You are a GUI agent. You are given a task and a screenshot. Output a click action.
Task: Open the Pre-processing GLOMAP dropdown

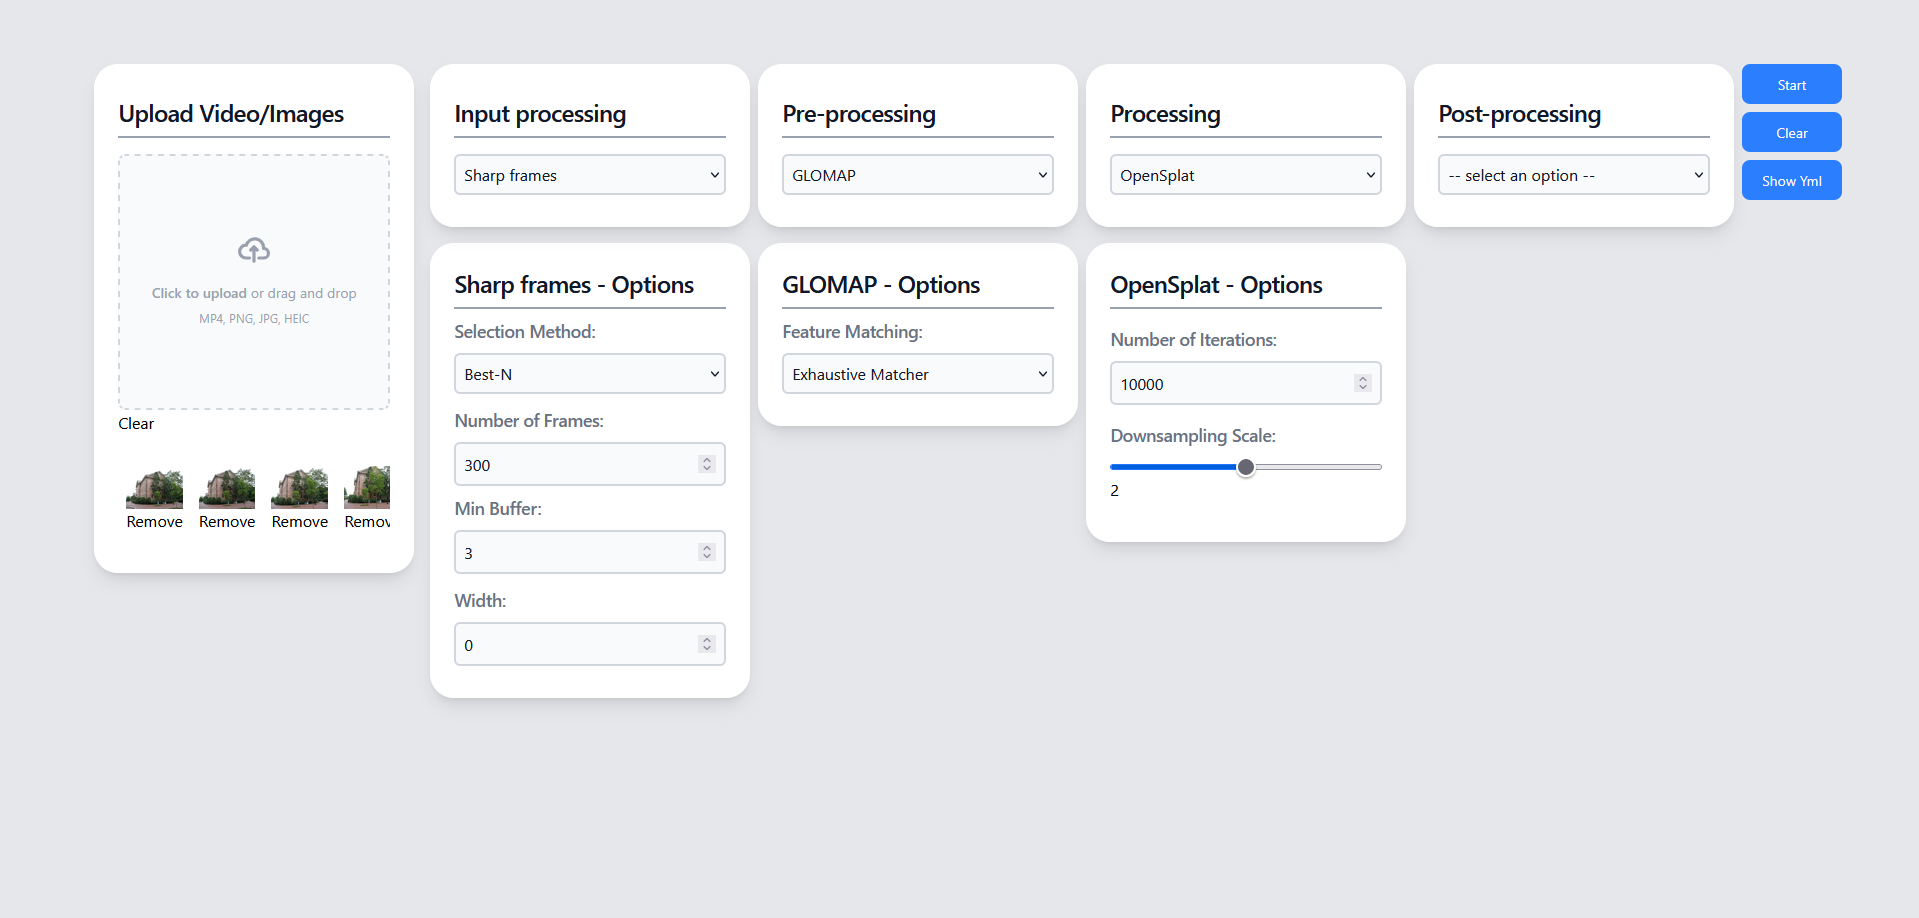coord(917,175)
